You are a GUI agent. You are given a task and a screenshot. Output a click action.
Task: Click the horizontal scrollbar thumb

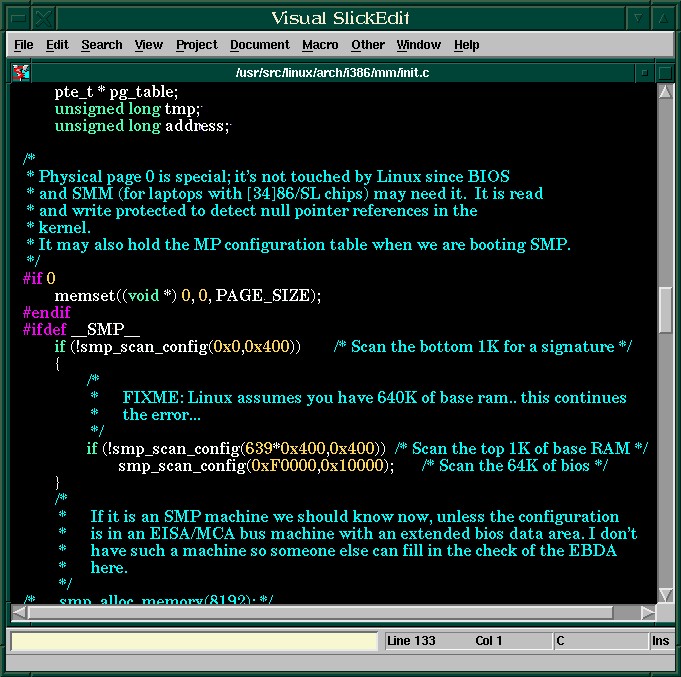(x=321, y=613)
